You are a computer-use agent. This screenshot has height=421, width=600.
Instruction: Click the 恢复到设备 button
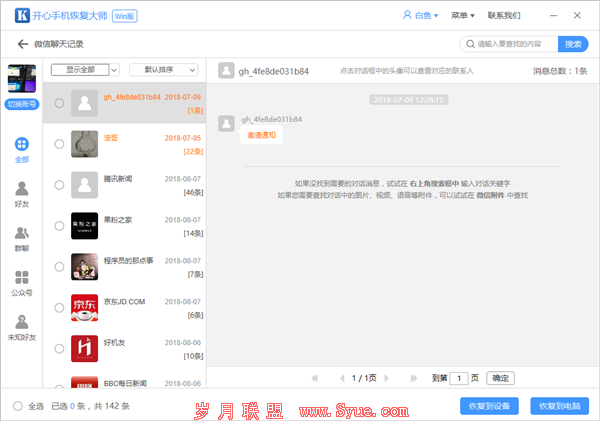(489, 406)
